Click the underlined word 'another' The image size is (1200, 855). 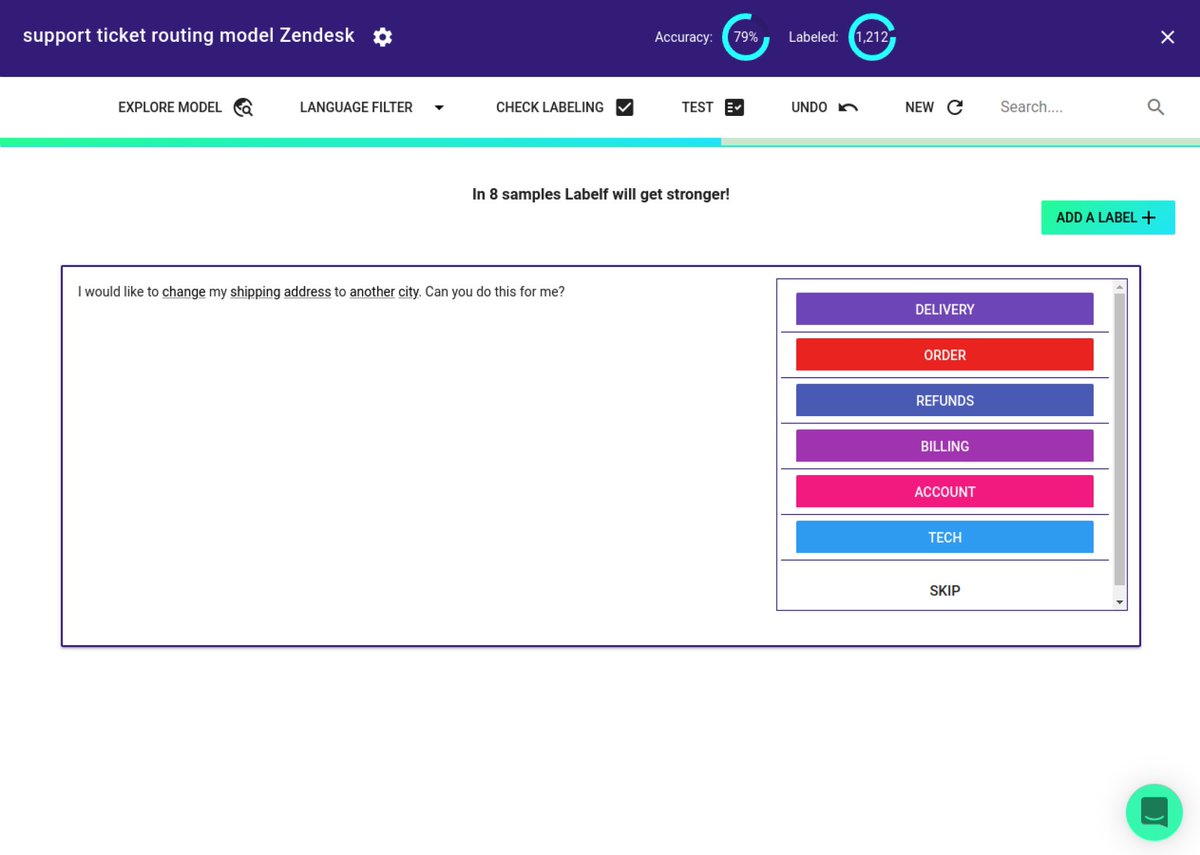373,292
